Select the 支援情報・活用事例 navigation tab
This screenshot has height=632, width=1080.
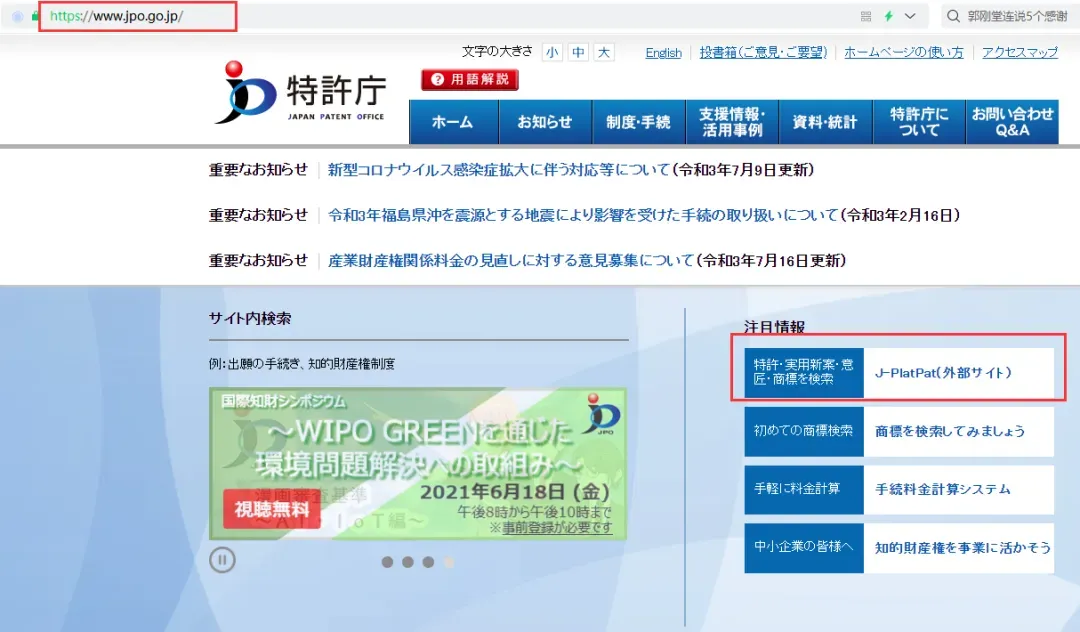(x=732, y=122)
